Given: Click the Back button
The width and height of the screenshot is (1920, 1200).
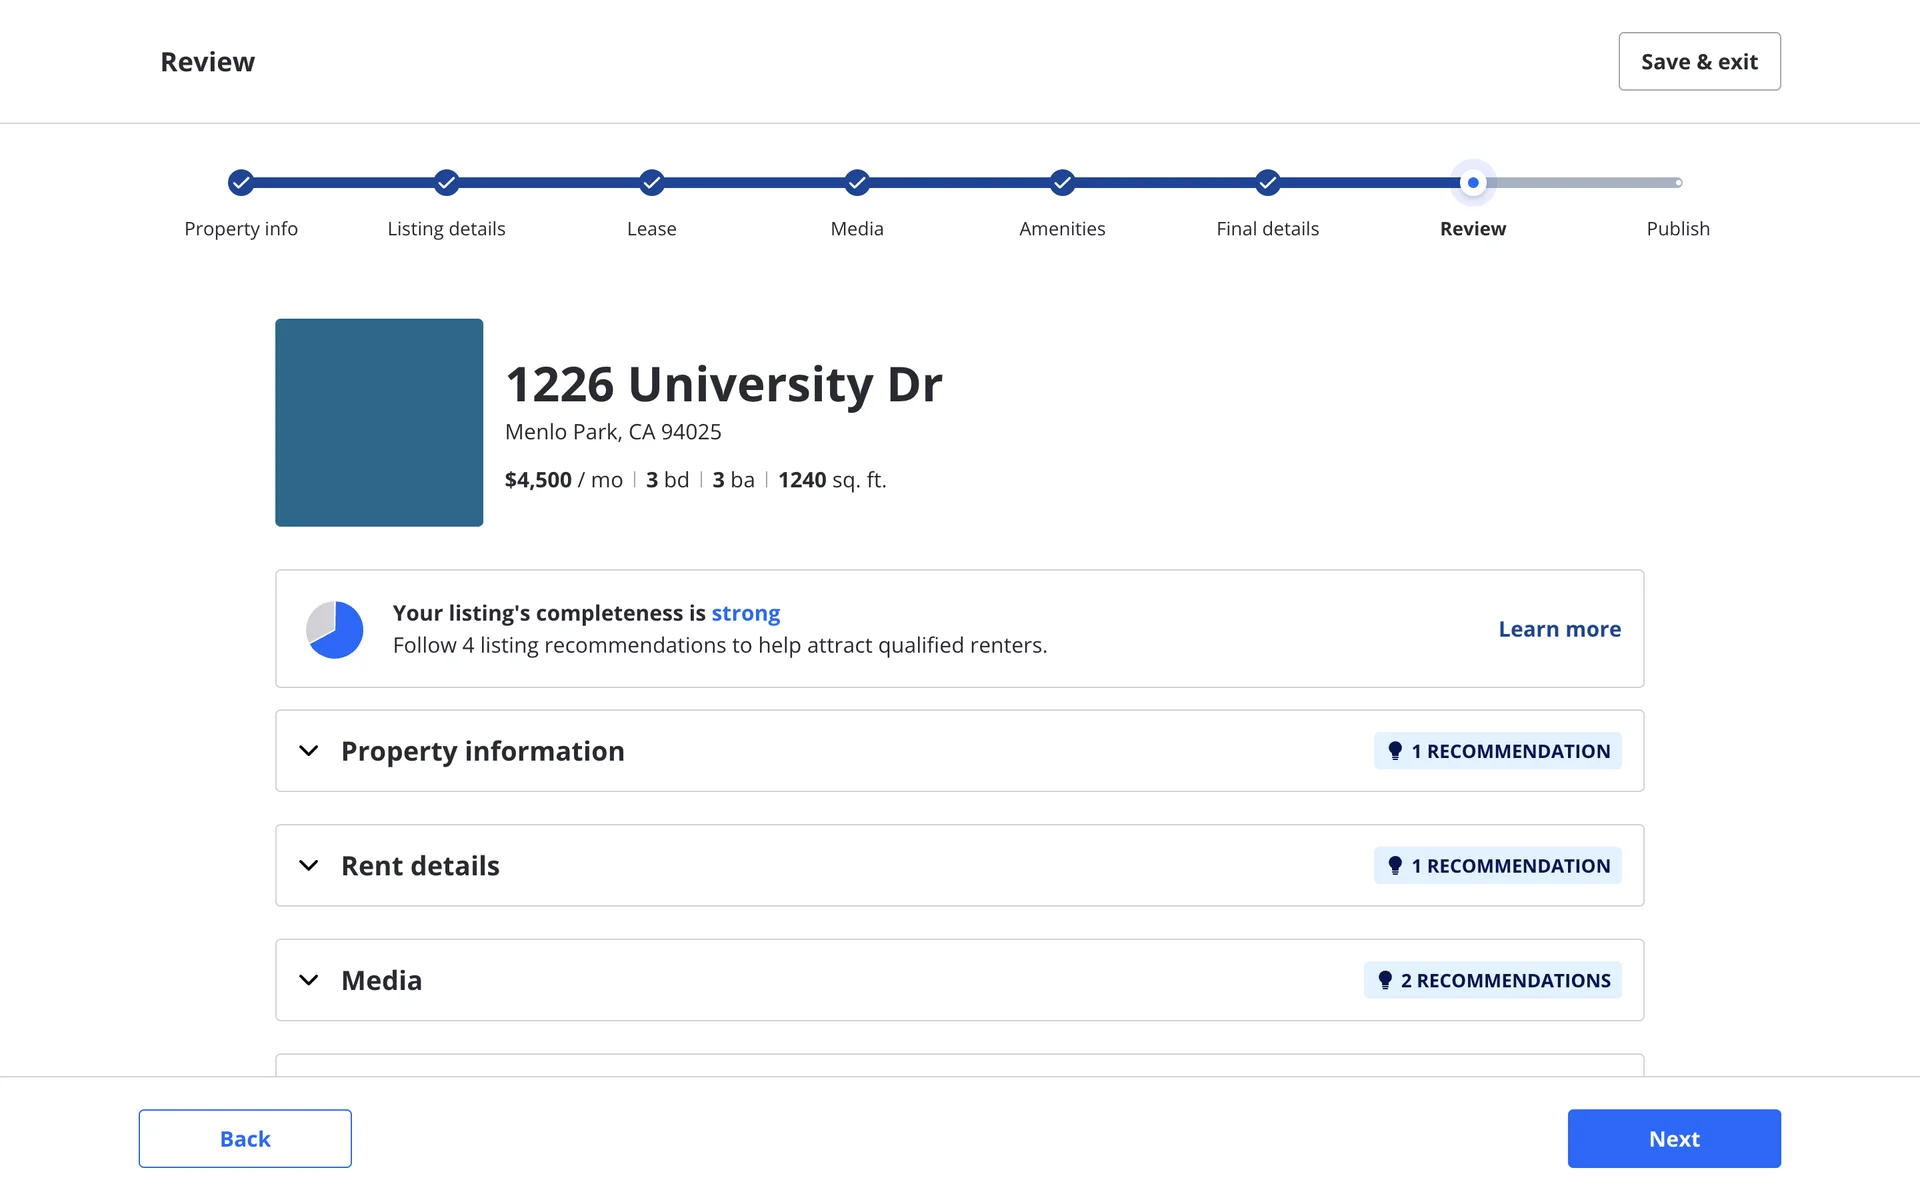Looking at the screenshot, I should click(x=245, y=1138).
